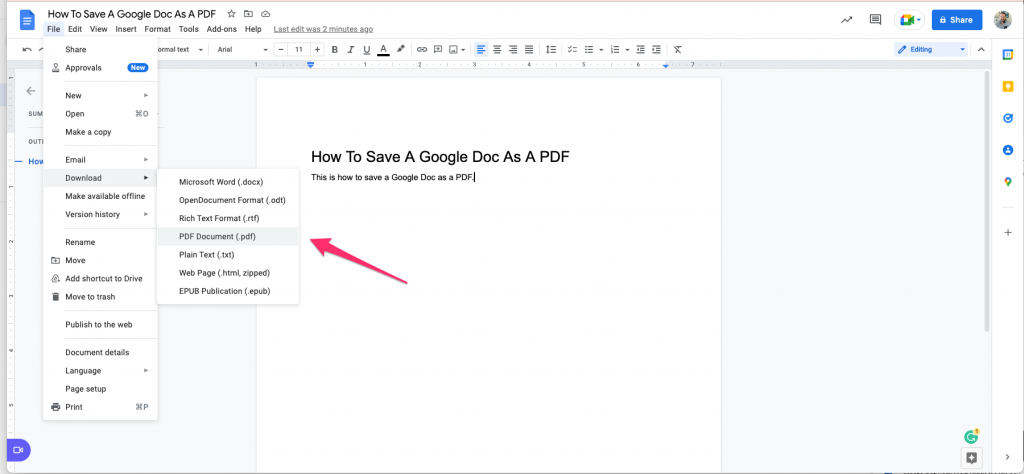This screenshot has height=474, width=1024.
Task: Open the Editing mode dropdown
Action: tap(931, 50)
